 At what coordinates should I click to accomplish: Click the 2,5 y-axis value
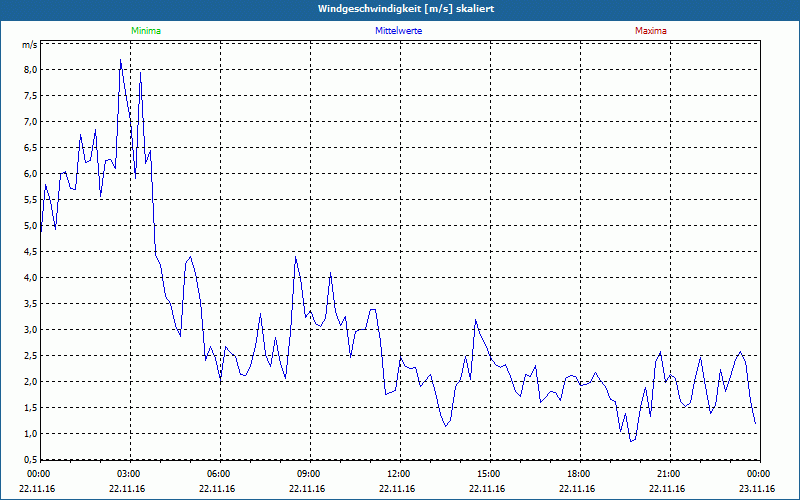pyautogui.click(x=31, y=356)
